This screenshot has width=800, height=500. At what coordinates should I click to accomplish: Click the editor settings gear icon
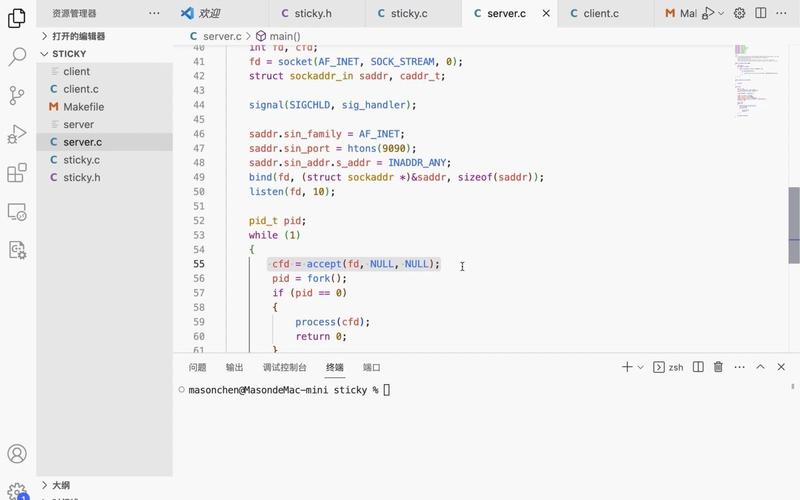(739, 13)
